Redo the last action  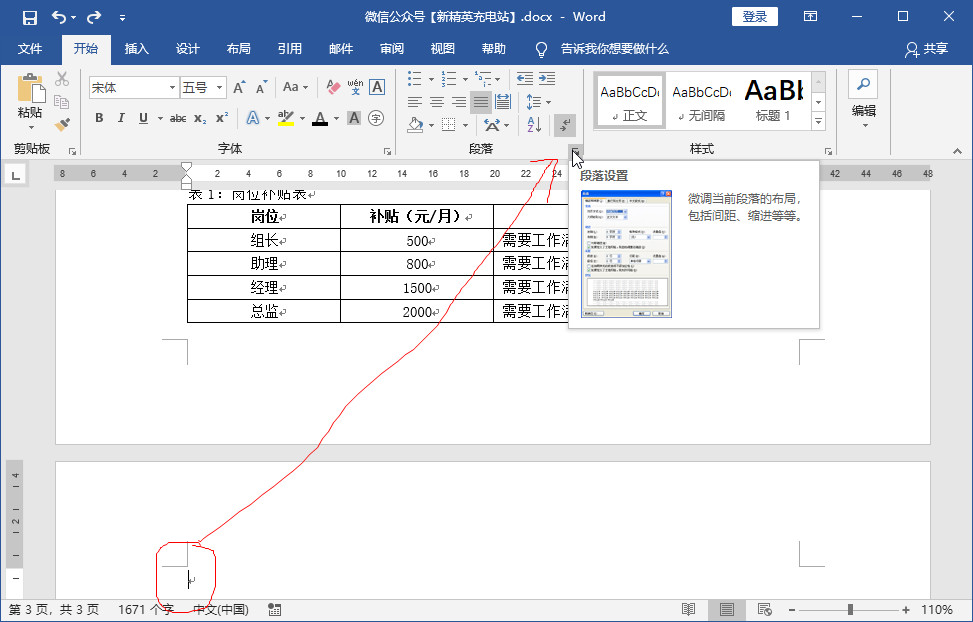tap(94, 17)
